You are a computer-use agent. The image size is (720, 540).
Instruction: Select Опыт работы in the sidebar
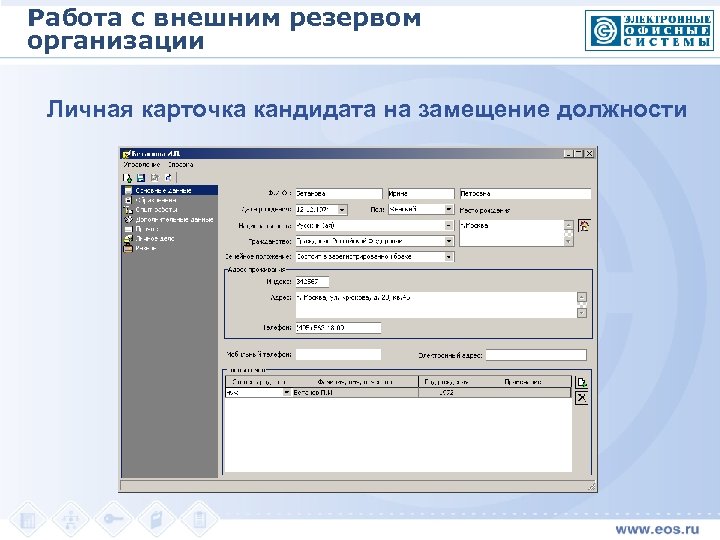pyautogui.click(x=157, y=209)
